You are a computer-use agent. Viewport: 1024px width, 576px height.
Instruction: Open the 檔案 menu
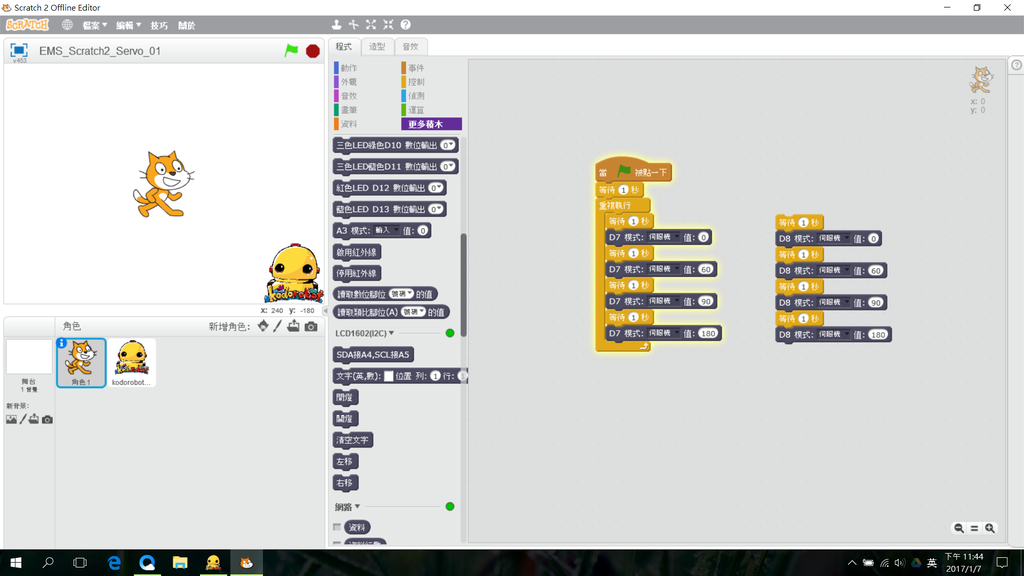point(94,25)
